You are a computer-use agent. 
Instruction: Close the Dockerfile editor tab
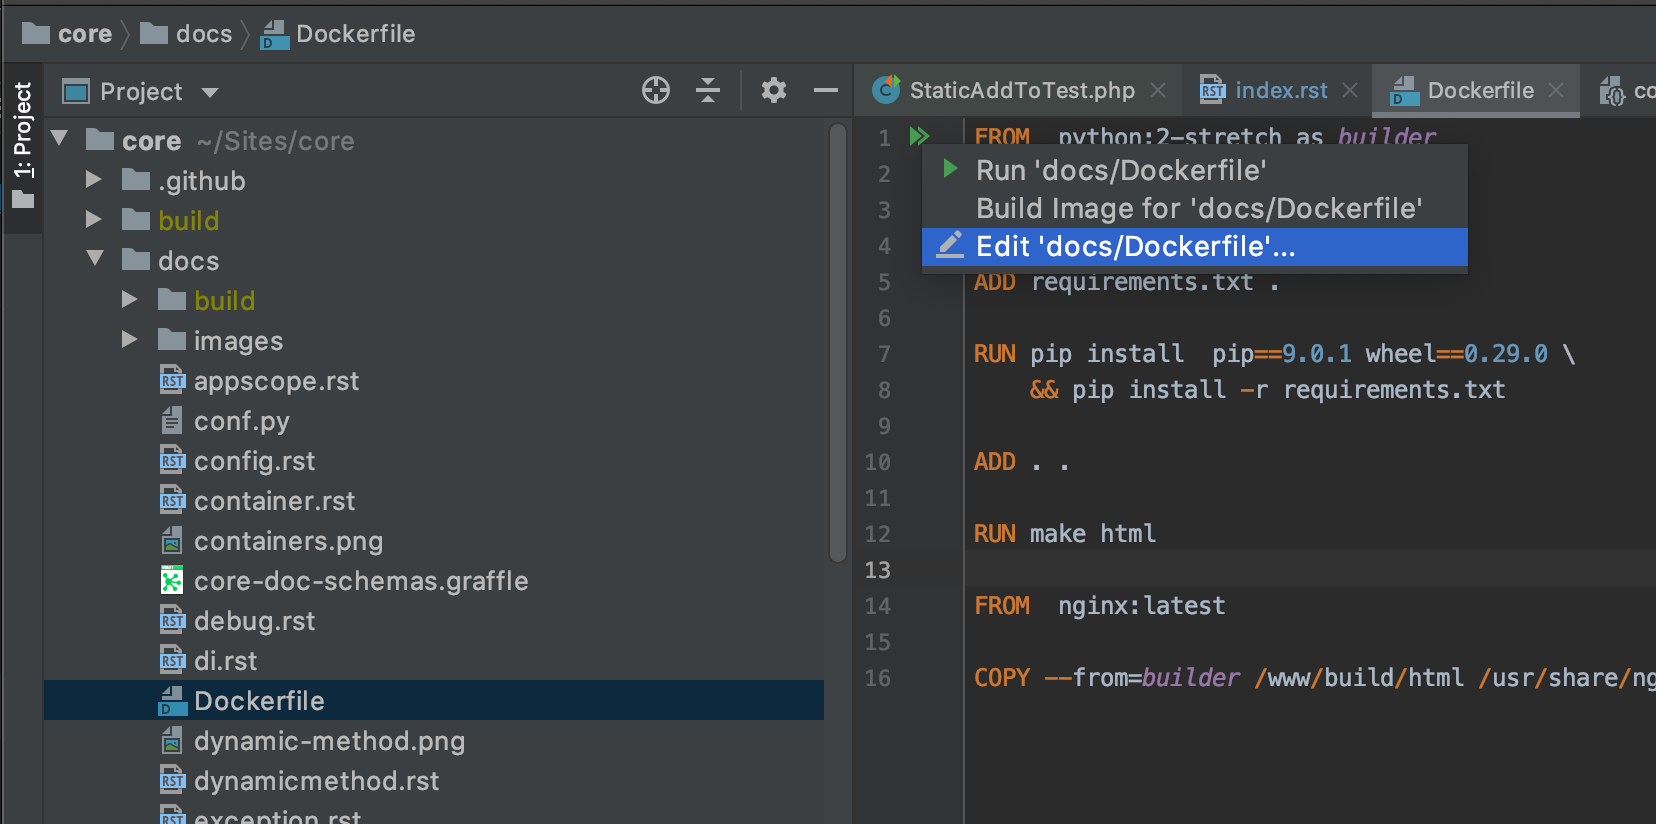pos(1556,90)
